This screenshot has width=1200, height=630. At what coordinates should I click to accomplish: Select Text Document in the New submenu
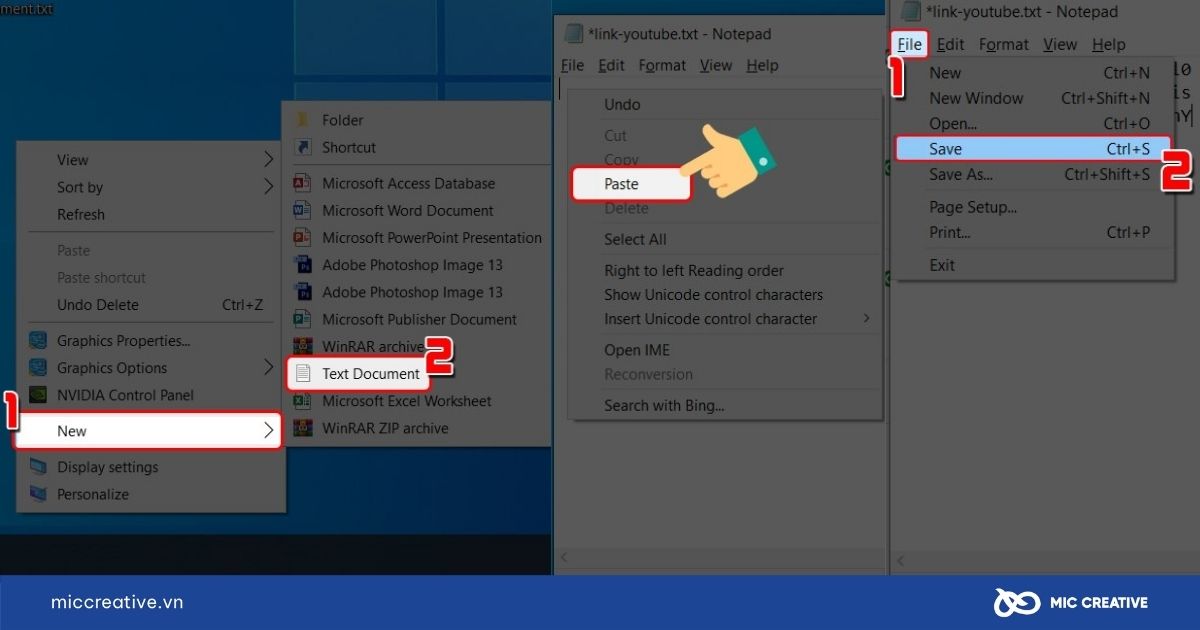click(x=370, y=373)
